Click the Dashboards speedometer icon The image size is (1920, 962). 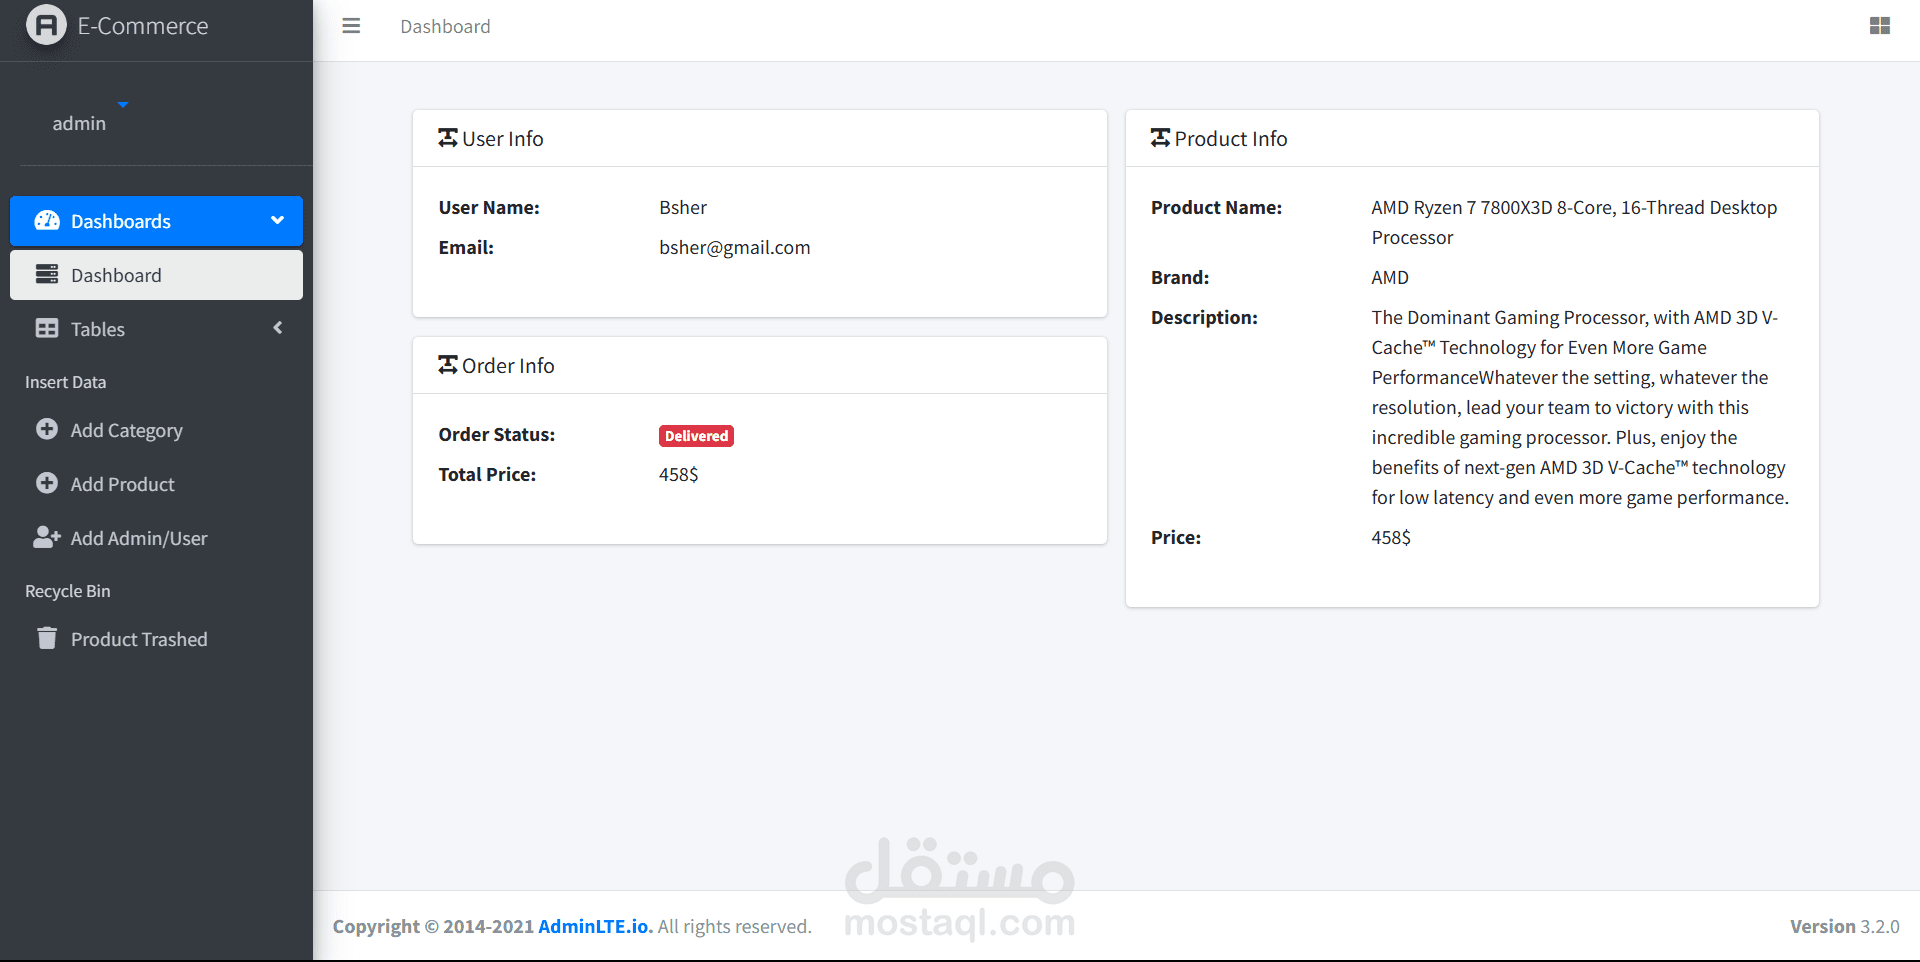point(47,221)
